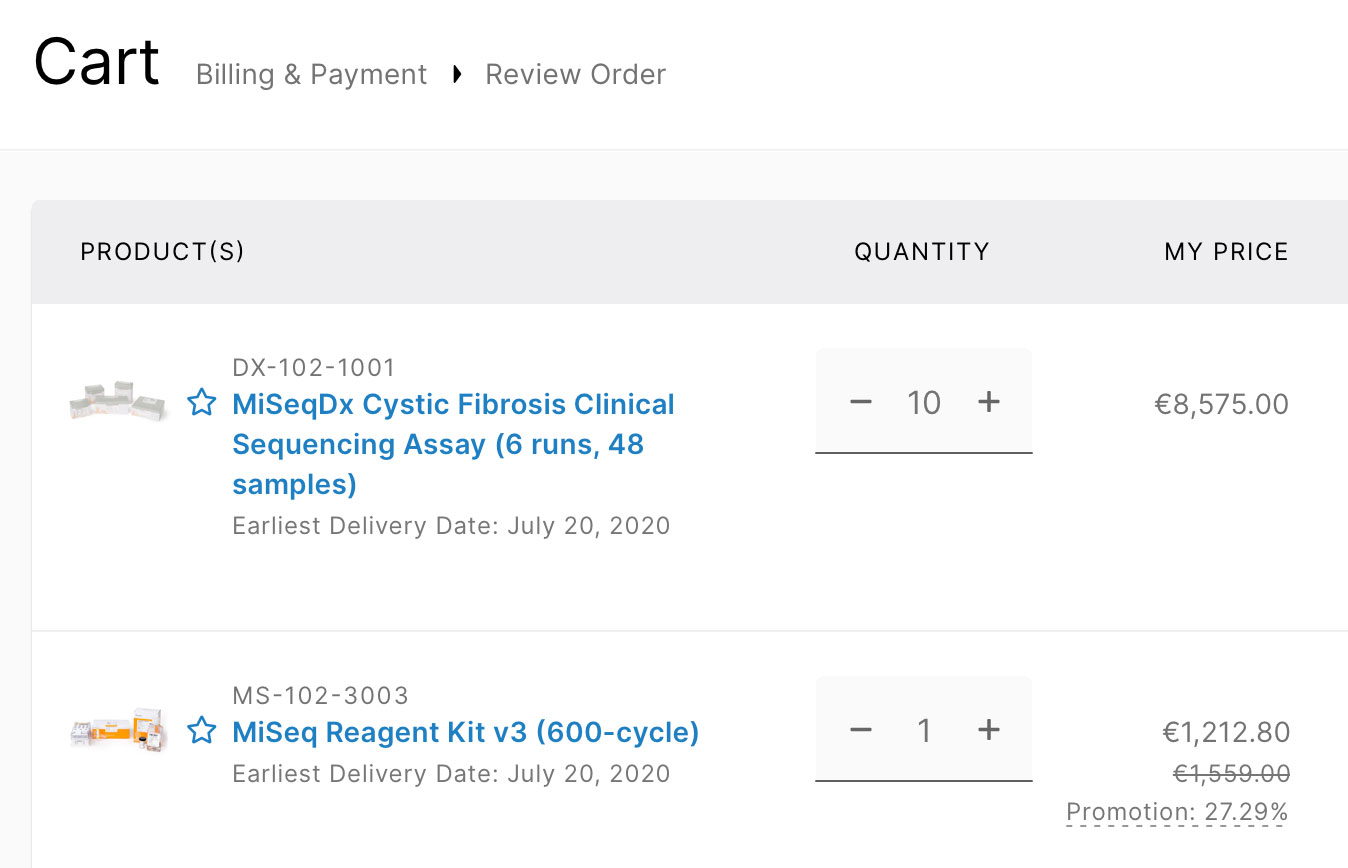Open the MiSeq Reagent Kit product image
Viewport: 1348px width, 868px height.
(x=118, y=733)
